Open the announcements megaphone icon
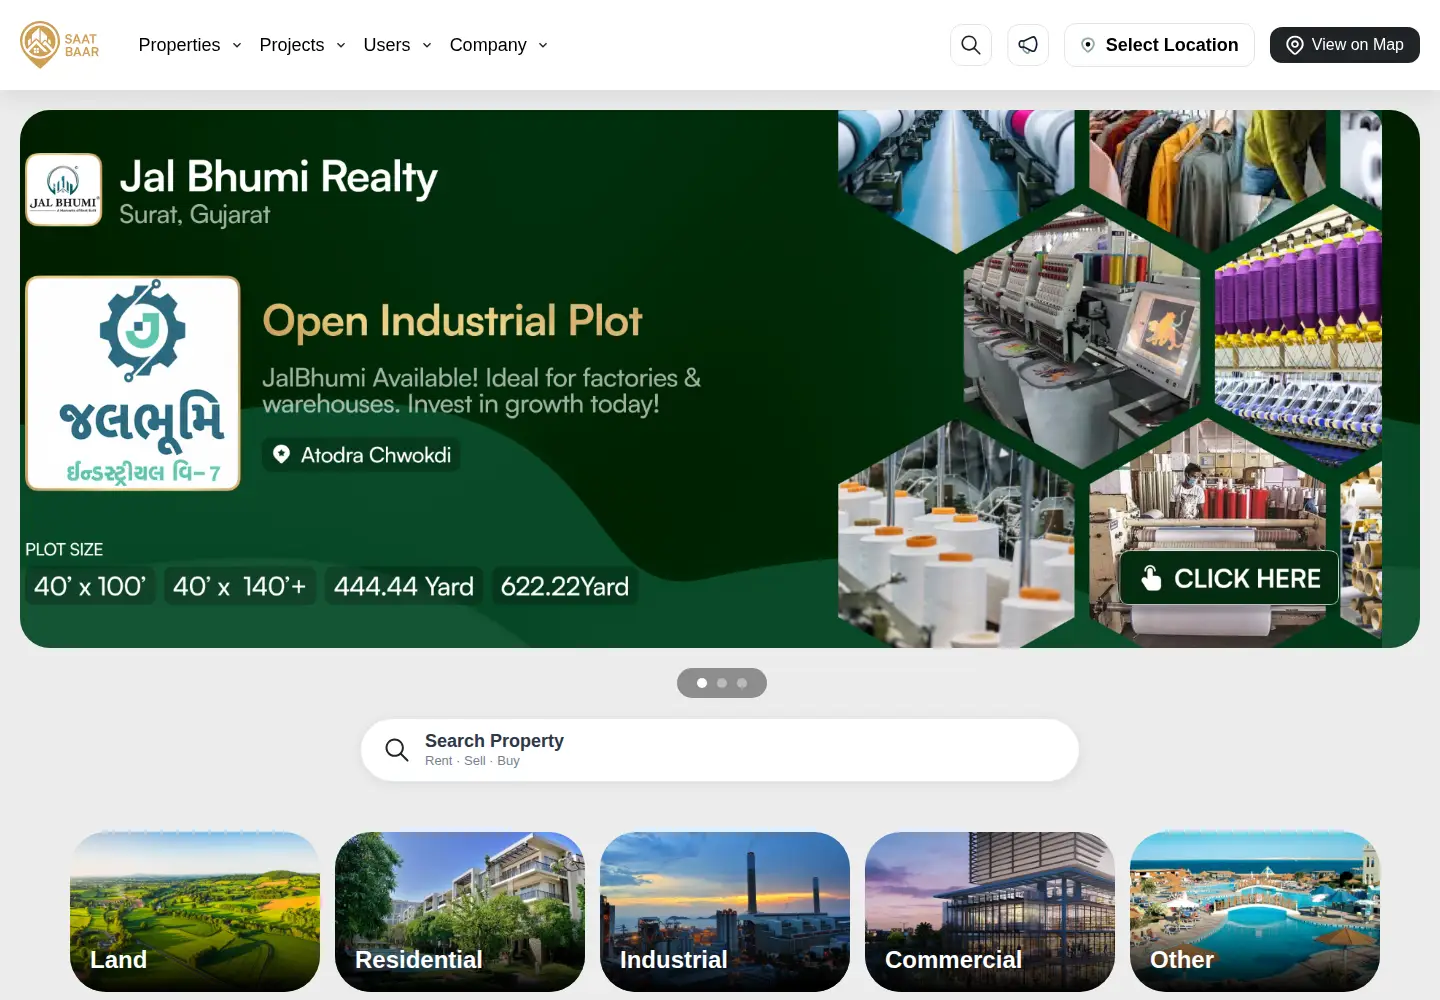 tap(1027, 45)
